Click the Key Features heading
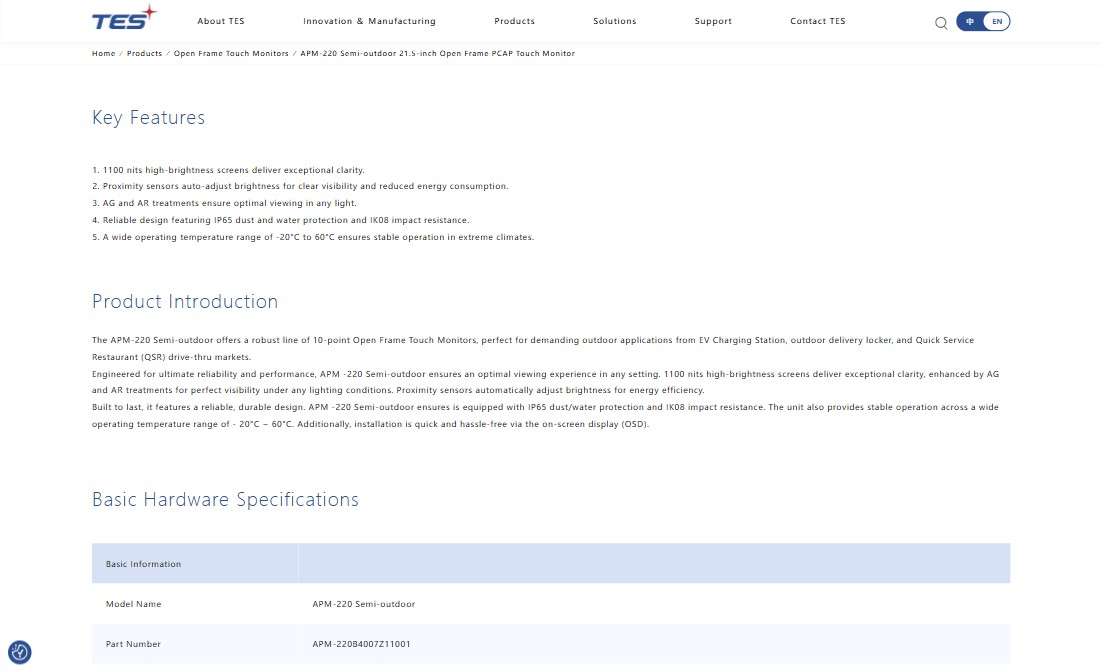1102x672 pixels. (148, 118)
